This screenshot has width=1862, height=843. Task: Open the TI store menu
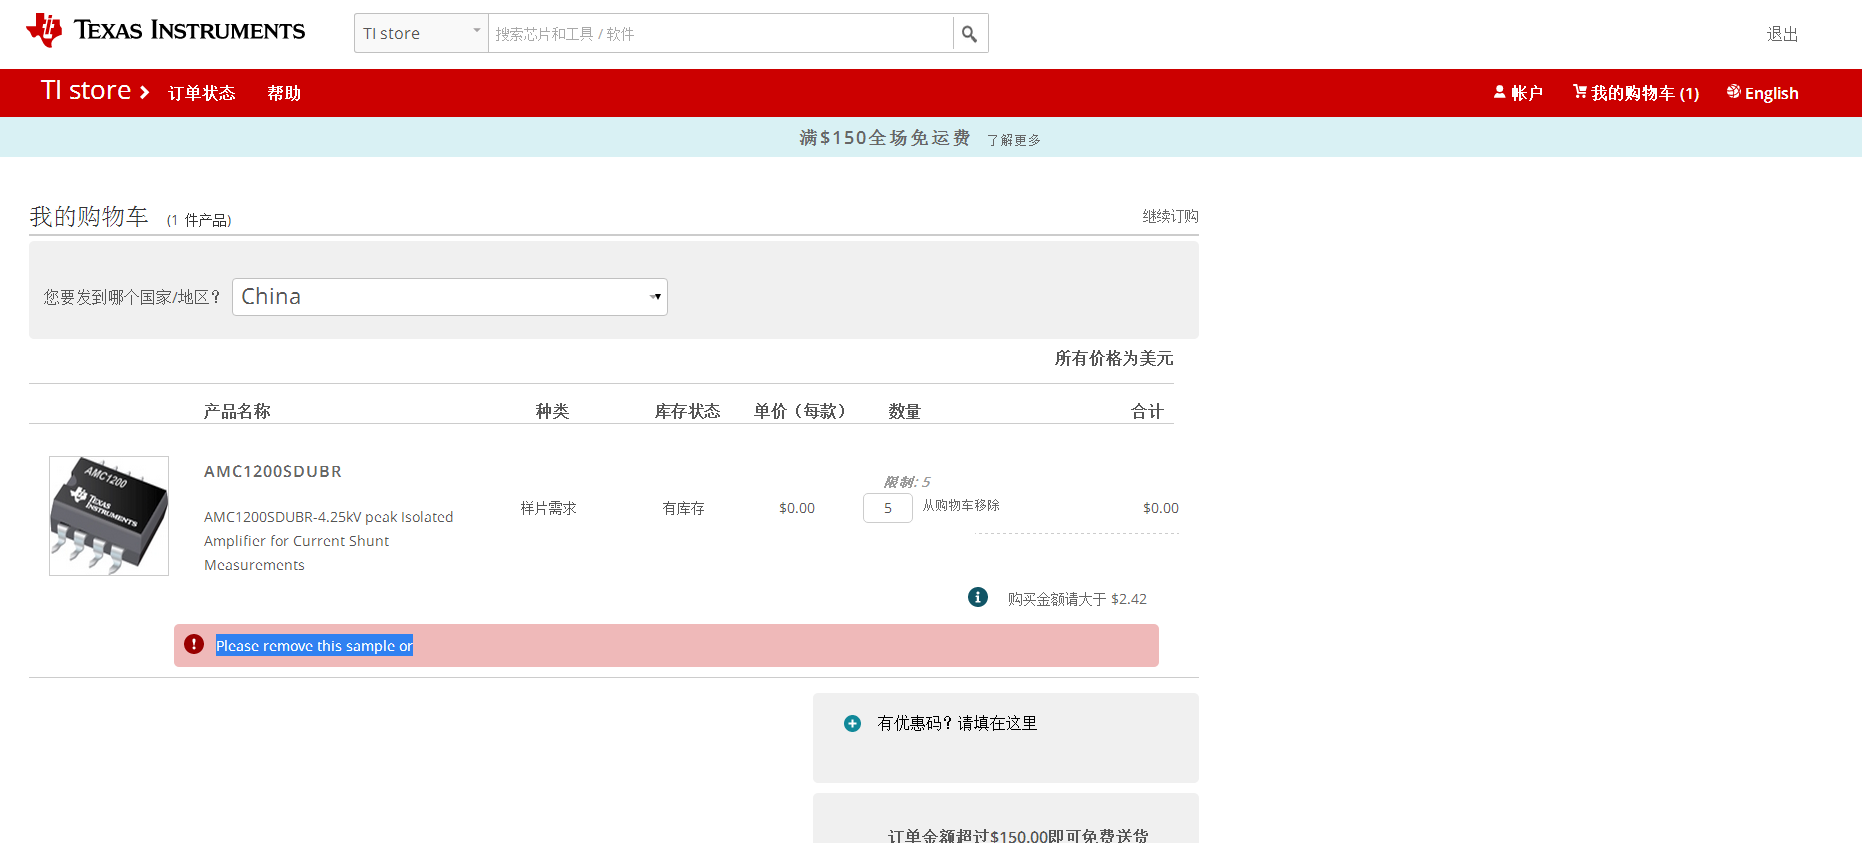pos(95,91)
